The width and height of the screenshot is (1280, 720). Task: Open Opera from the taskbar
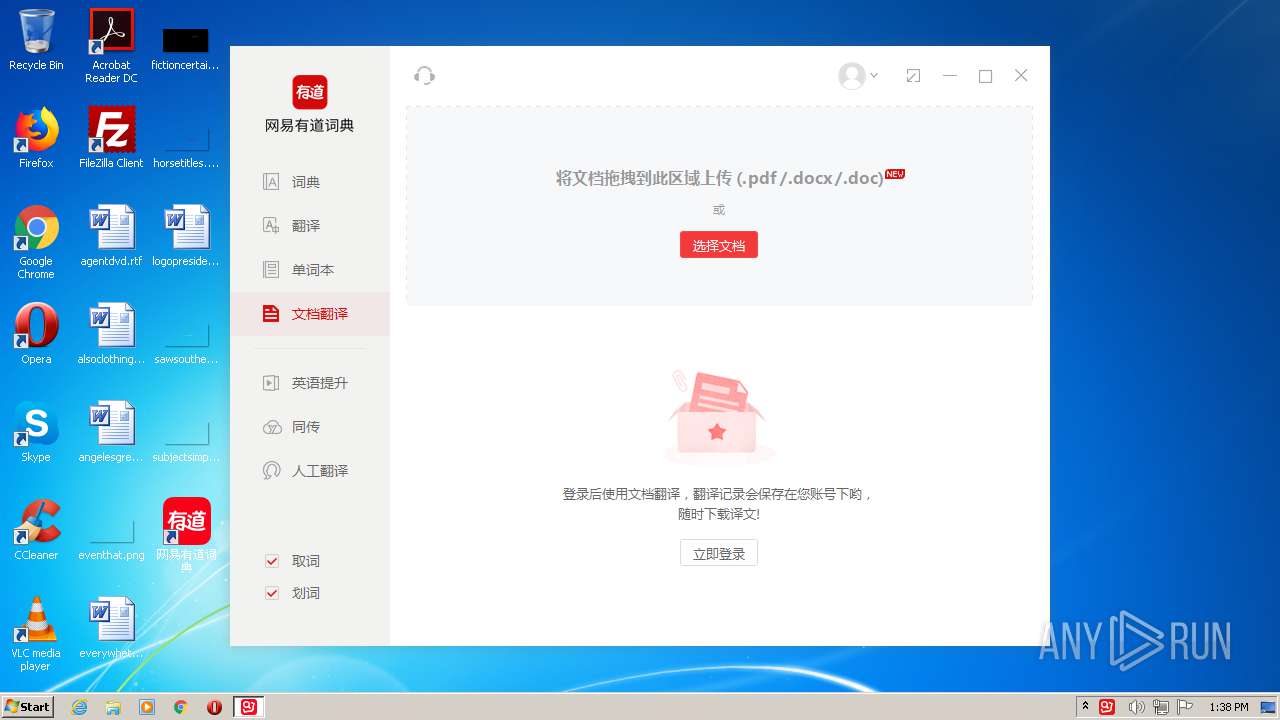tap(214, 707)
